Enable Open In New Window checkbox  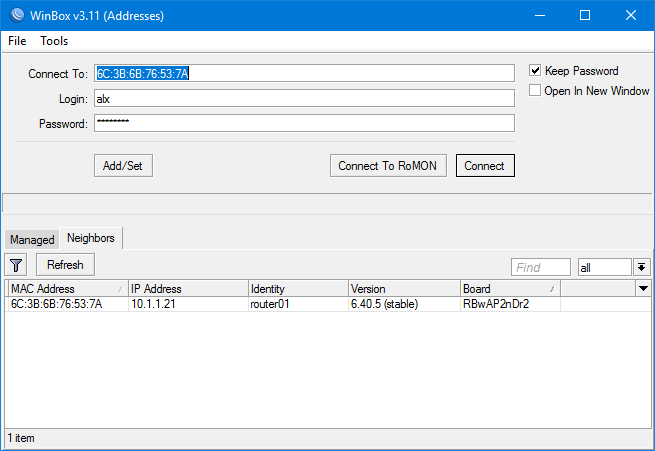(x=535, y=90)
